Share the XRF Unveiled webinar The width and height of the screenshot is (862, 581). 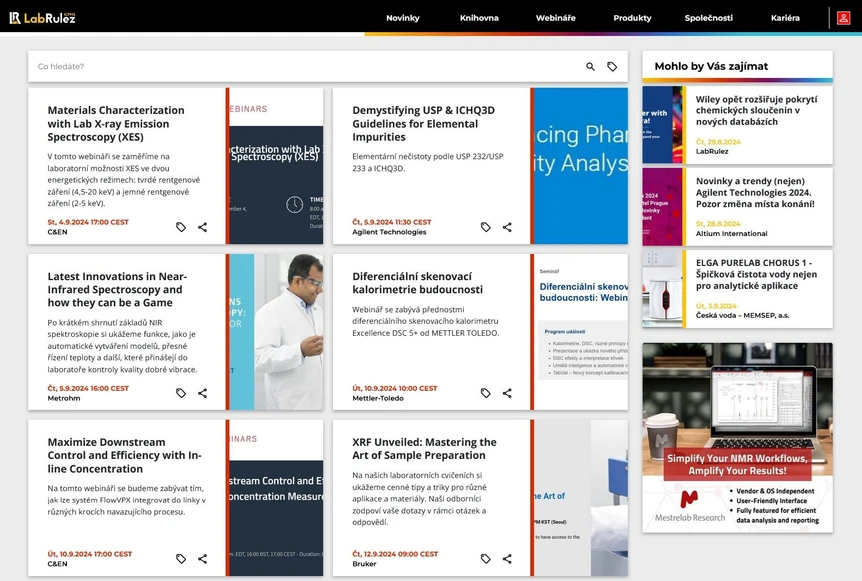pyautogui.click(x=507, y=559)
